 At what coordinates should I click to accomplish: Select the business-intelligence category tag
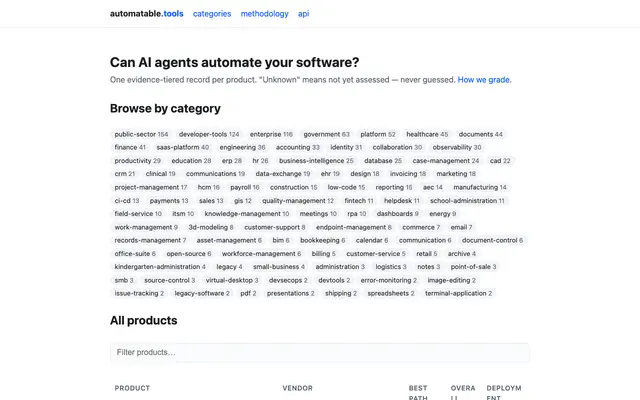316,161
